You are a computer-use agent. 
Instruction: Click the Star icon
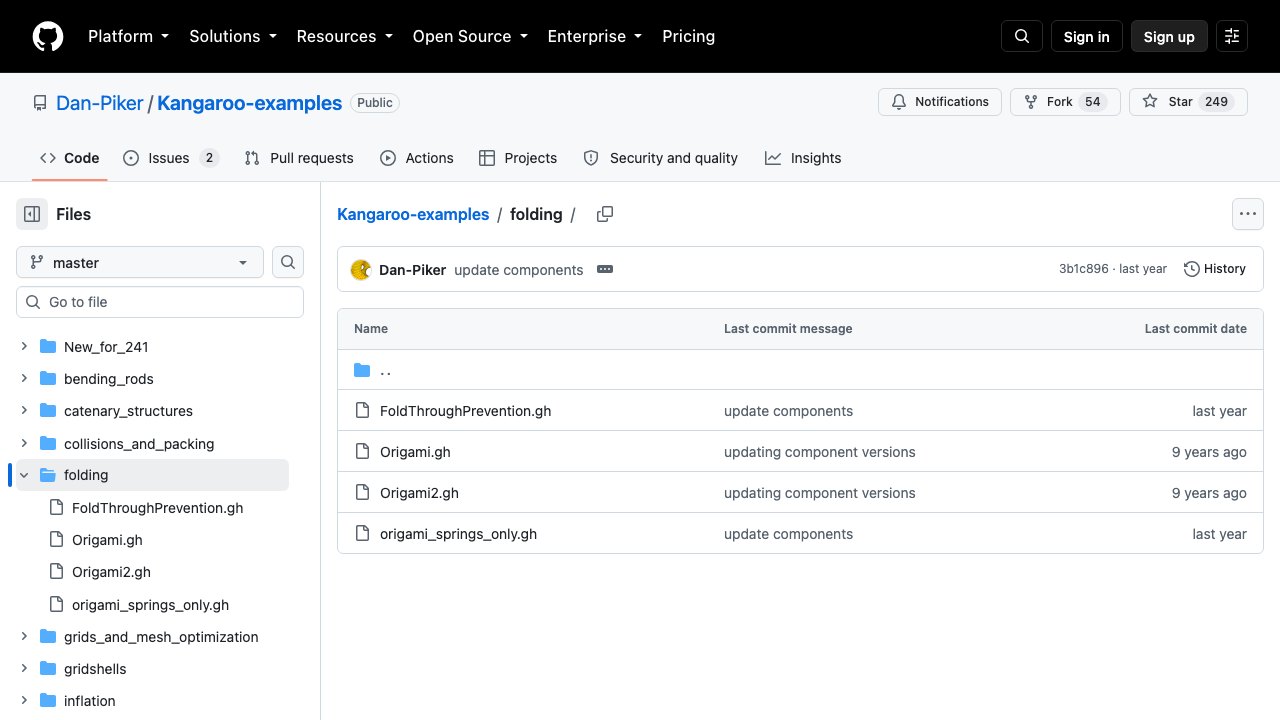coord(1150,102)
